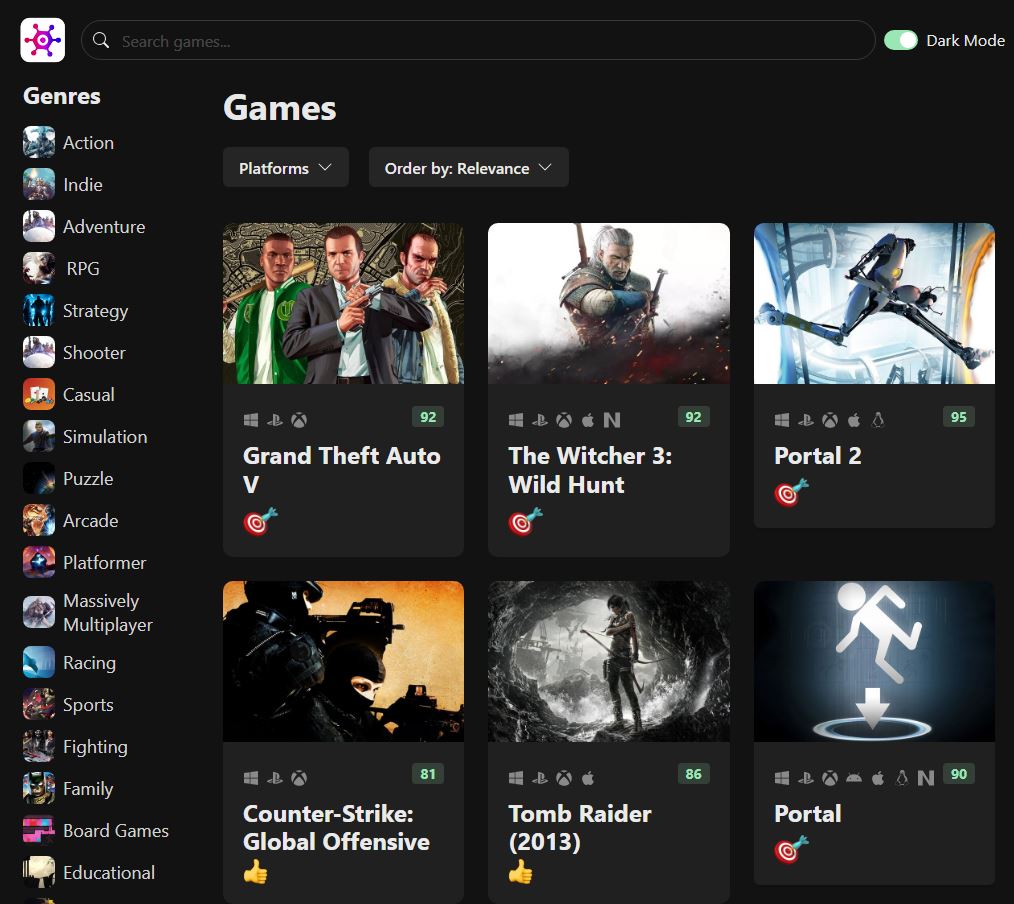Screen dimensions: 1014x904
Task: Select the Sports genre icon
Action: (39, 704)
